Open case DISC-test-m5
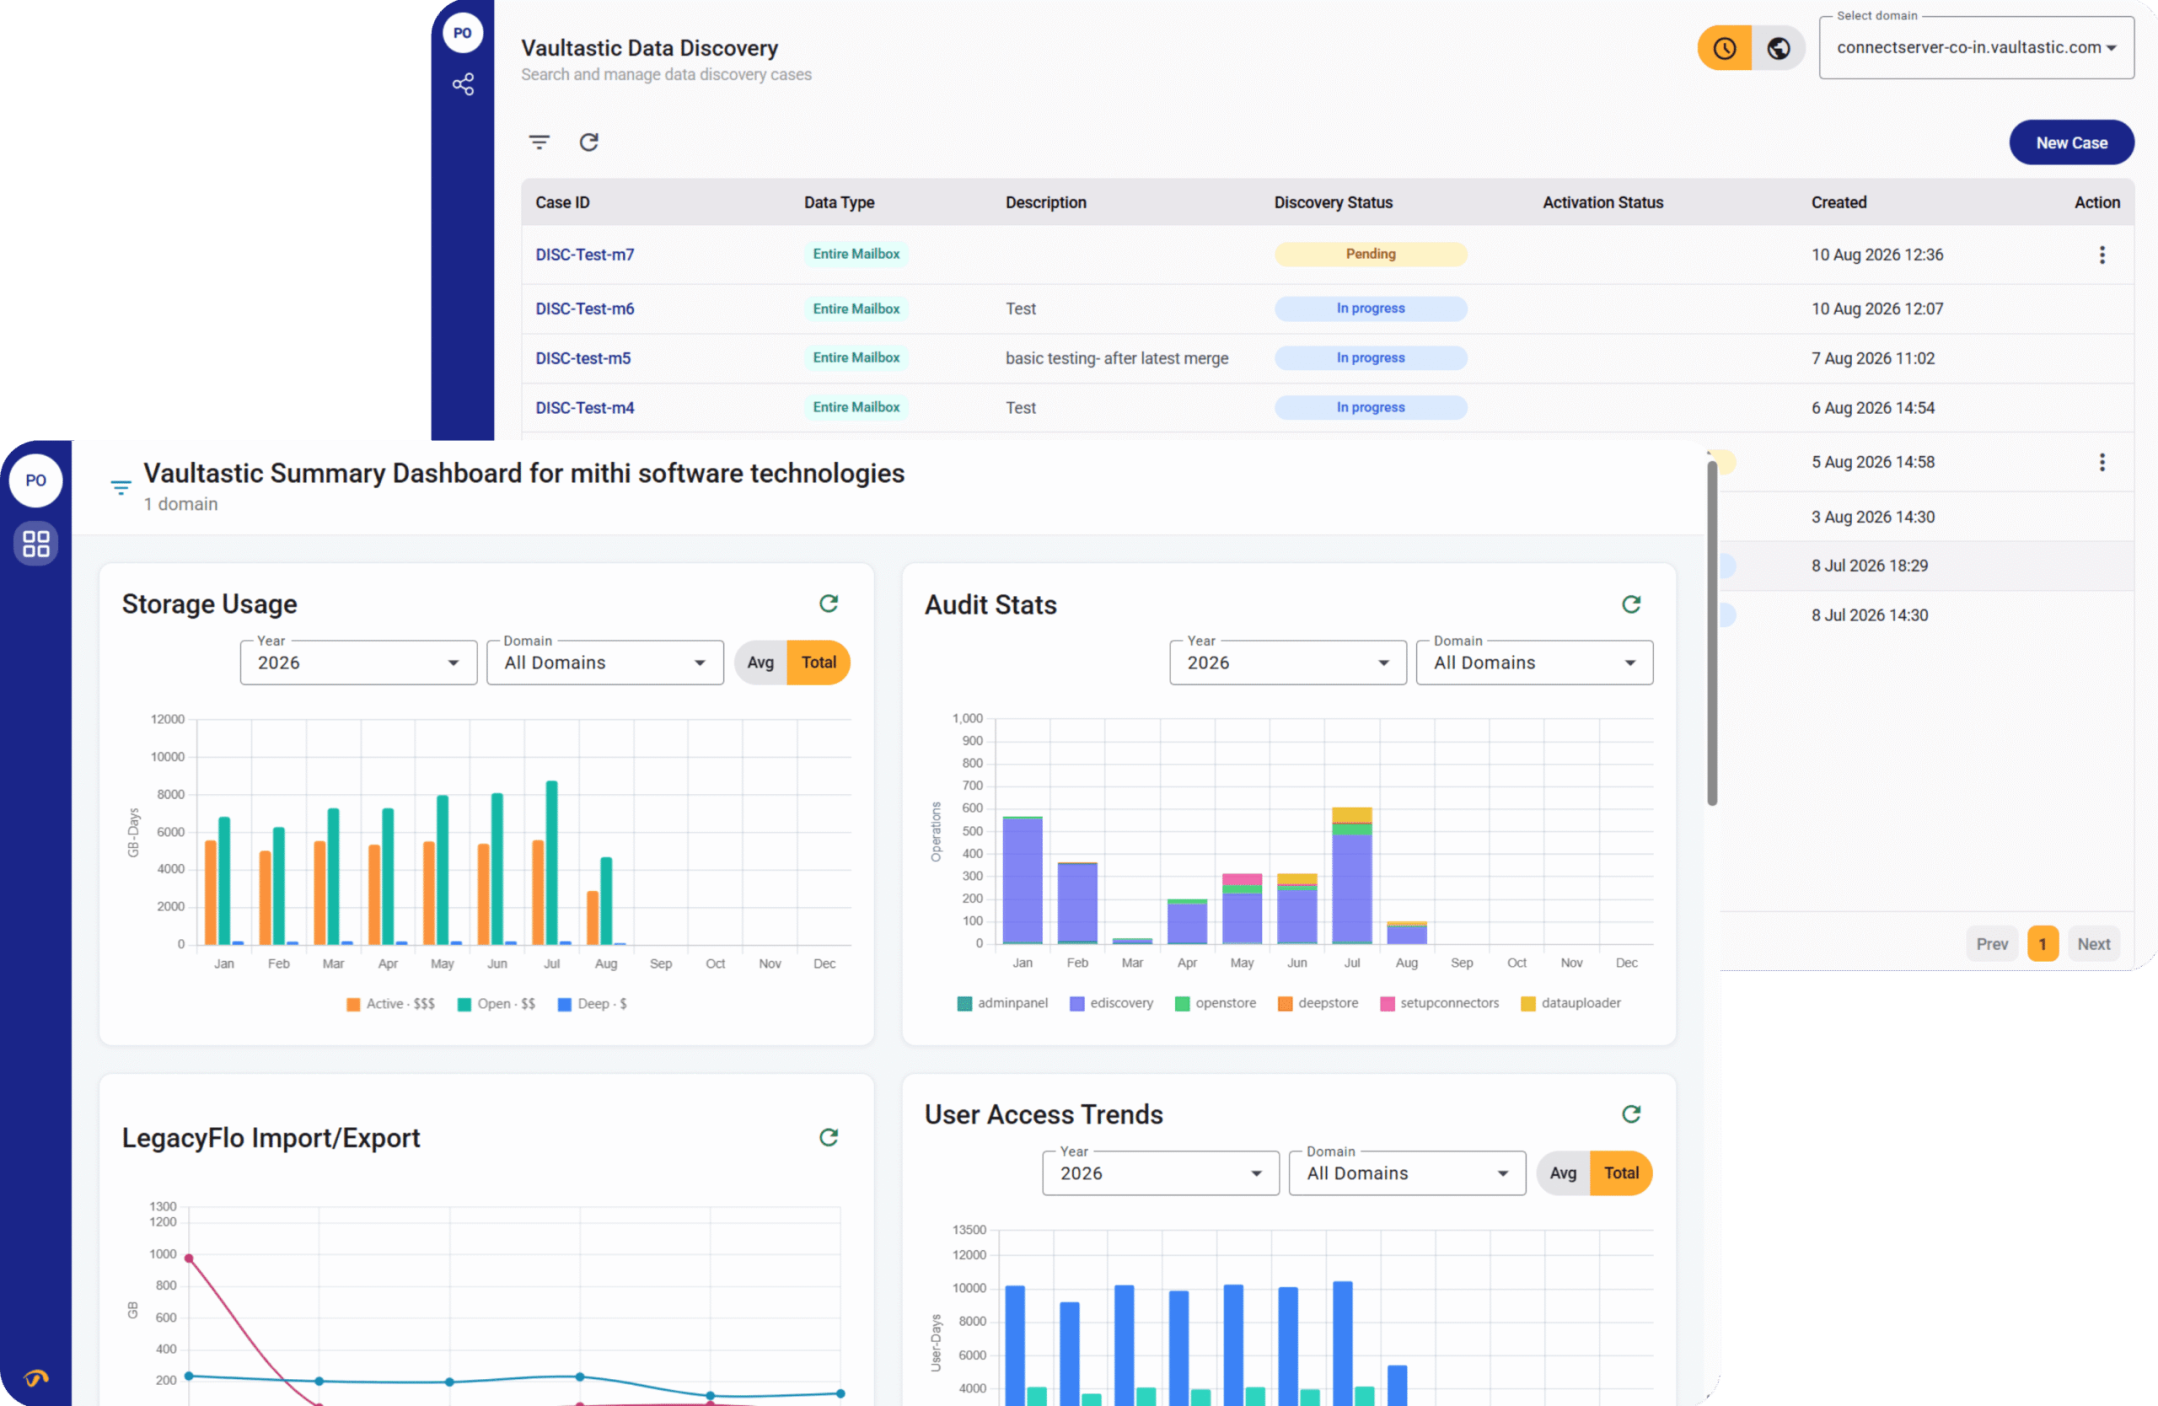The width and height of the screenshot is (2158, 1406). 583,358
